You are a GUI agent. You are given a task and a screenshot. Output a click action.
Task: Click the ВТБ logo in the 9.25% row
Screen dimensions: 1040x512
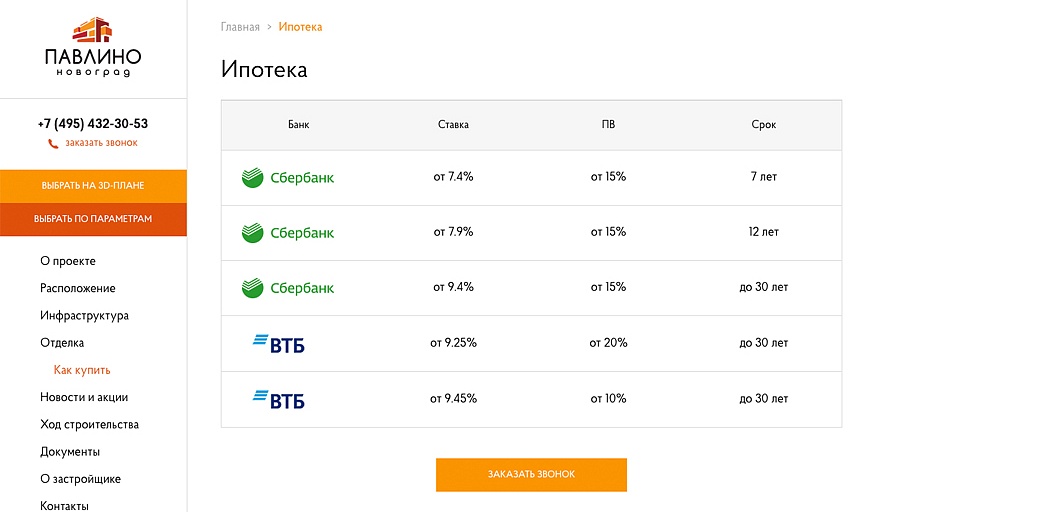[279, 344]
